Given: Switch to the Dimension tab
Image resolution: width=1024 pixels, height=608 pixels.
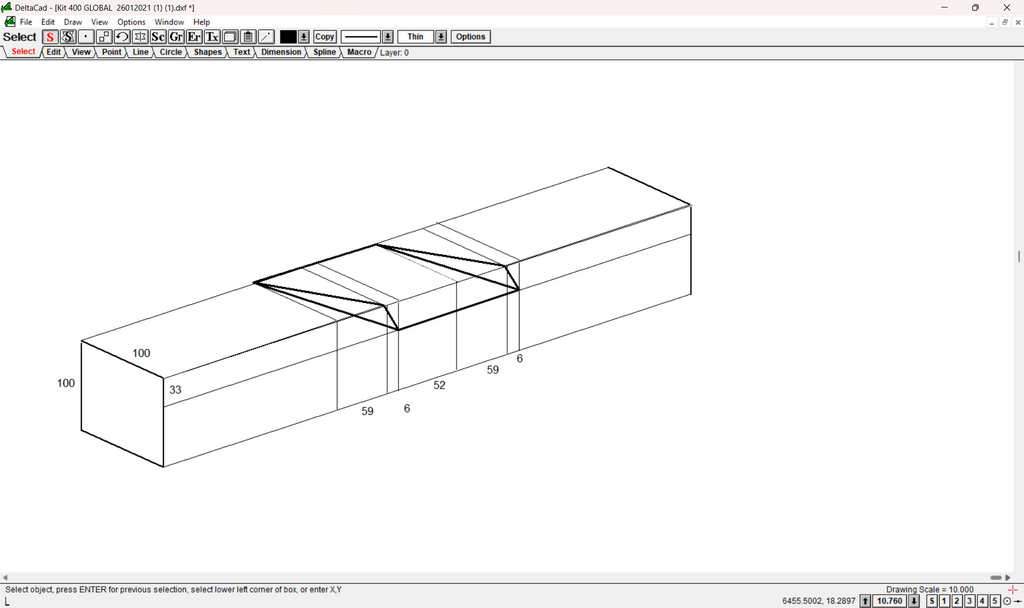Looking at the screenshot, I should pos(281,52).
